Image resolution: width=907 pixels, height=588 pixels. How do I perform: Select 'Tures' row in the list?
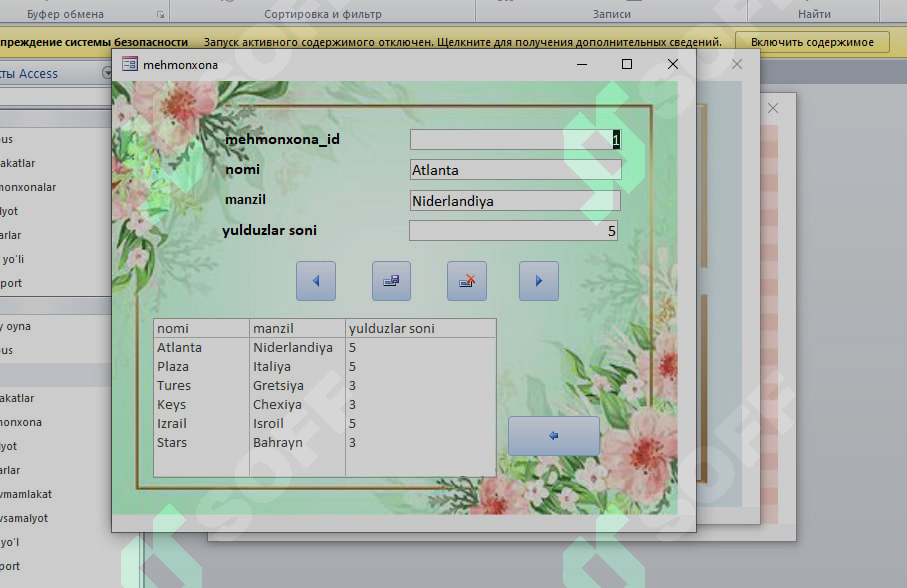(x=325, y=386)
